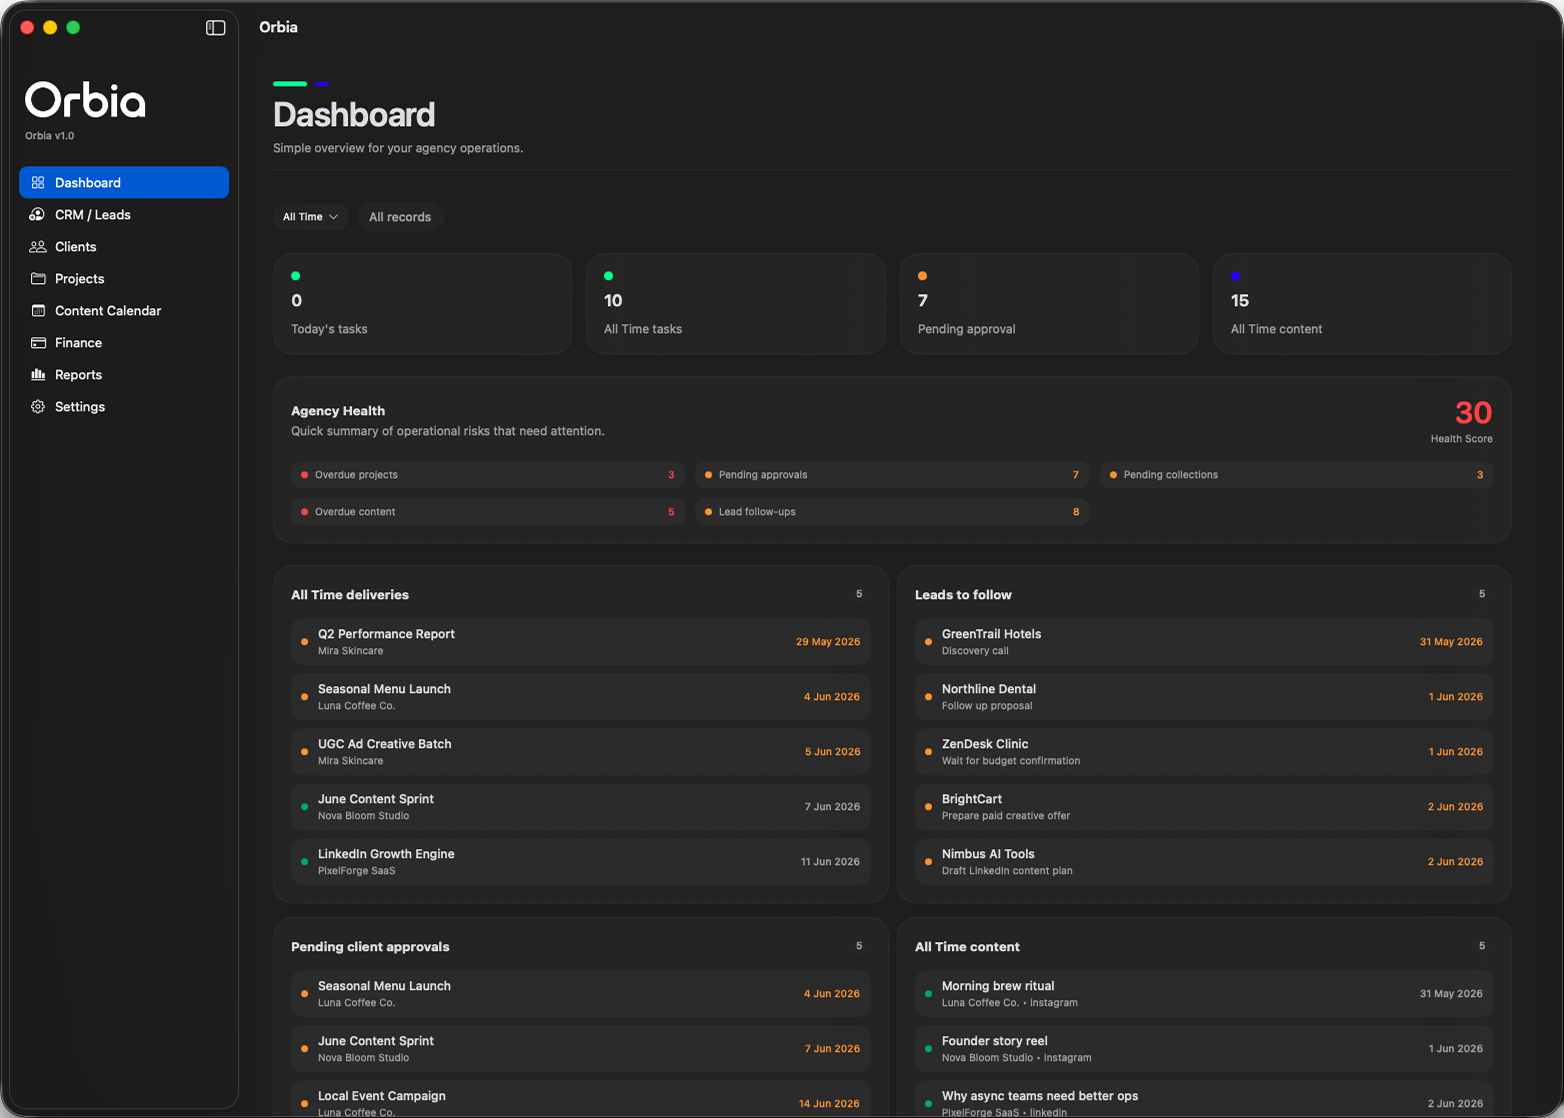Open the Pending approval stat card
This screenshot has height=1118, width=1564.
[1049, 303]
